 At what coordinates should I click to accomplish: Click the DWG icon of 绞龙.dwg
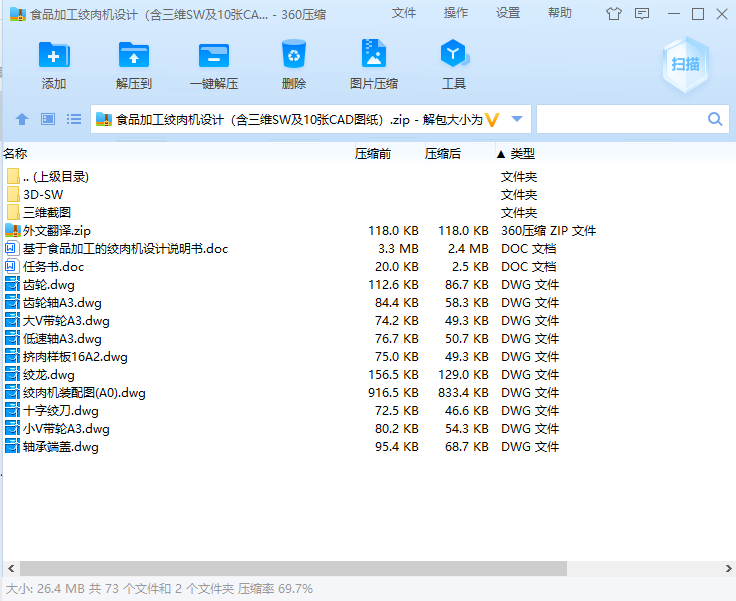12,375
